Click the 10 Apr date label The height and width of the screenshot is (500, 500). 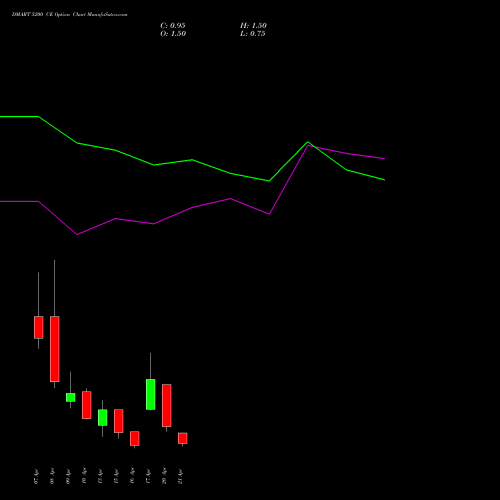coord(84,476)
